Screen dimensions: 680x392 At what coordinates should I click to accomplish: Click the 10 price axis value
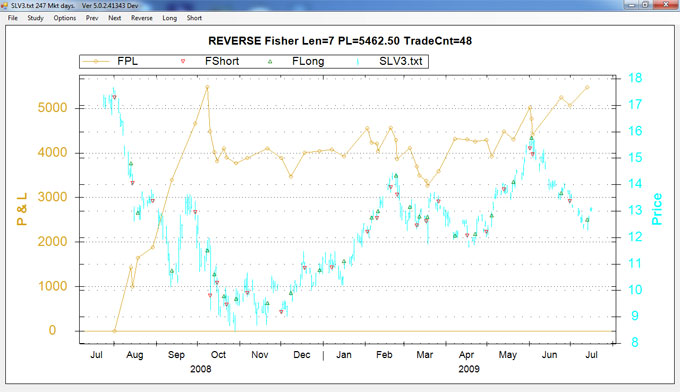tap(635, 290)
